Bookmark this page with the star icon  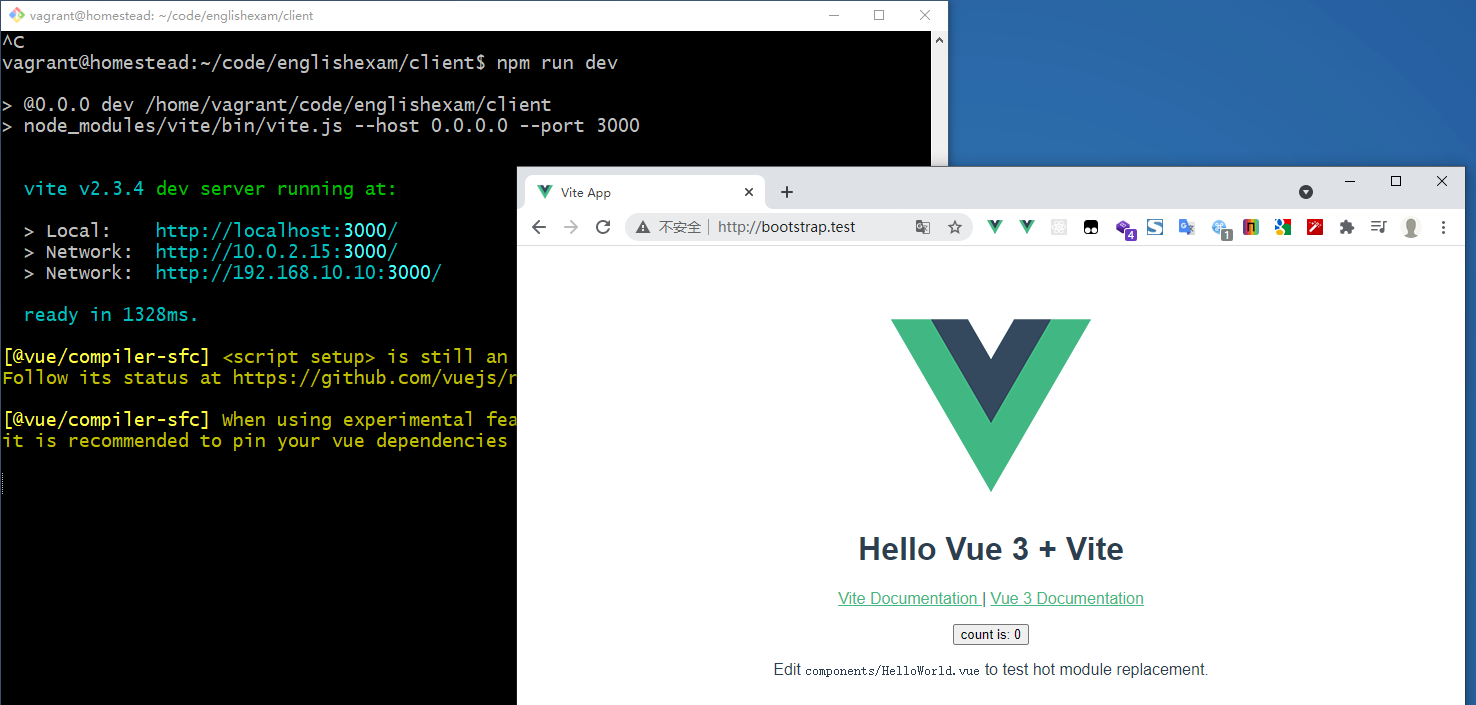point(955,227)
